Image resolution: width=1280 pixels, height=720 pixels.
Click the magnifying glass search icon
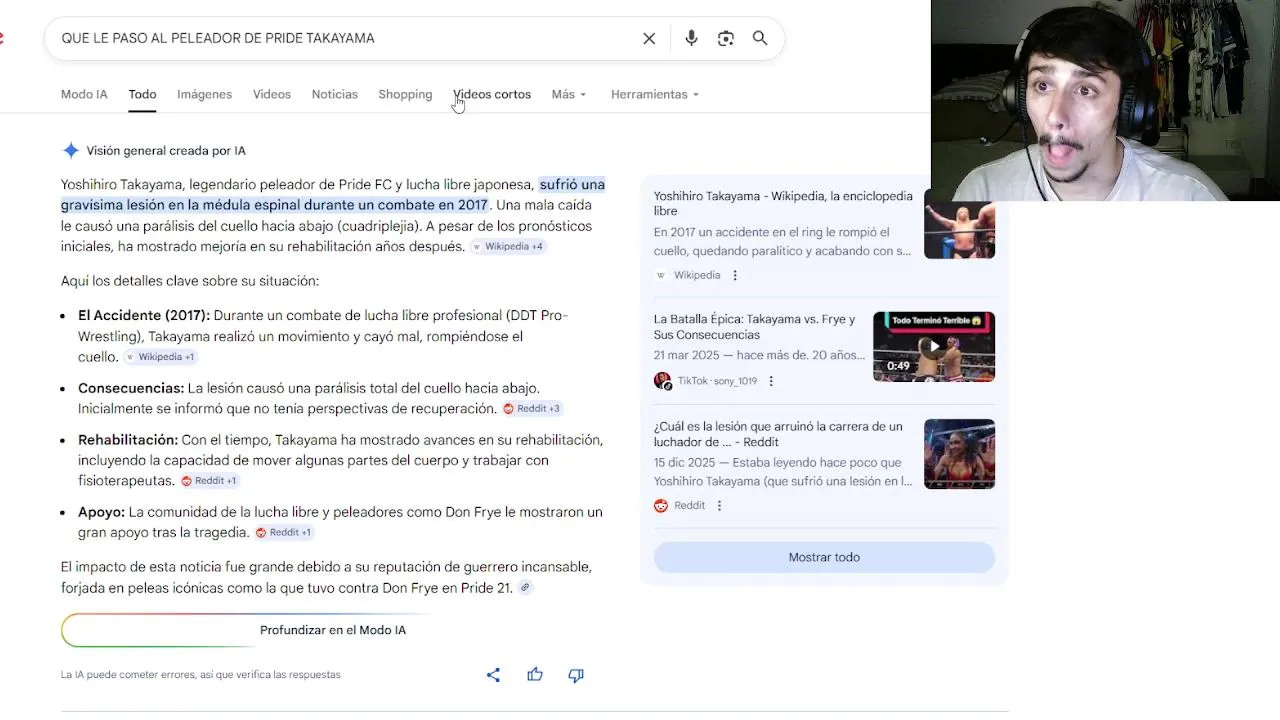tap(760, 38)
